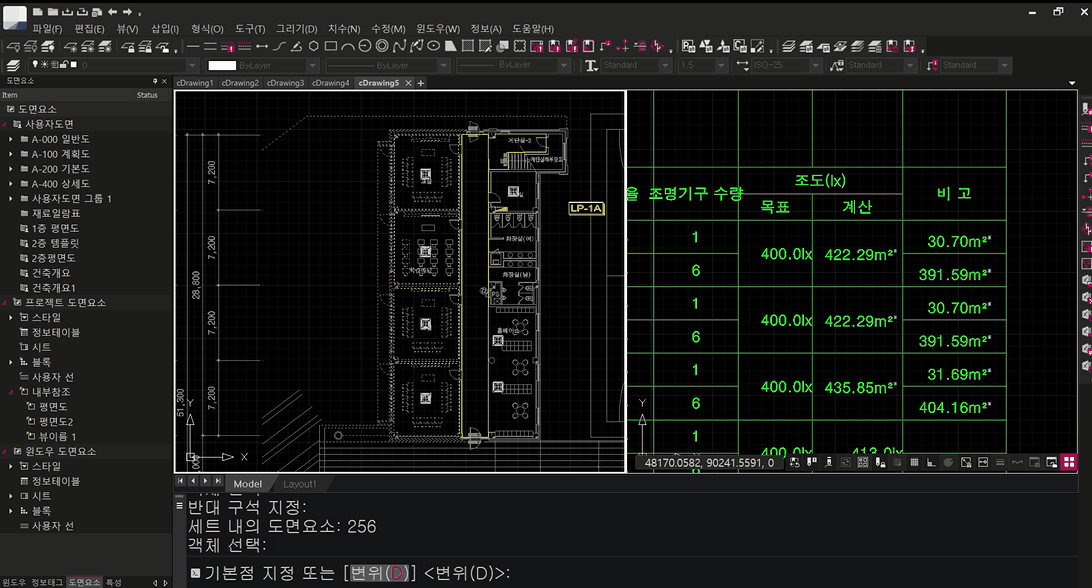Select the Donut concentric circle tool
The width and height of the screenshot is (1092, 588).
point(382,46)
